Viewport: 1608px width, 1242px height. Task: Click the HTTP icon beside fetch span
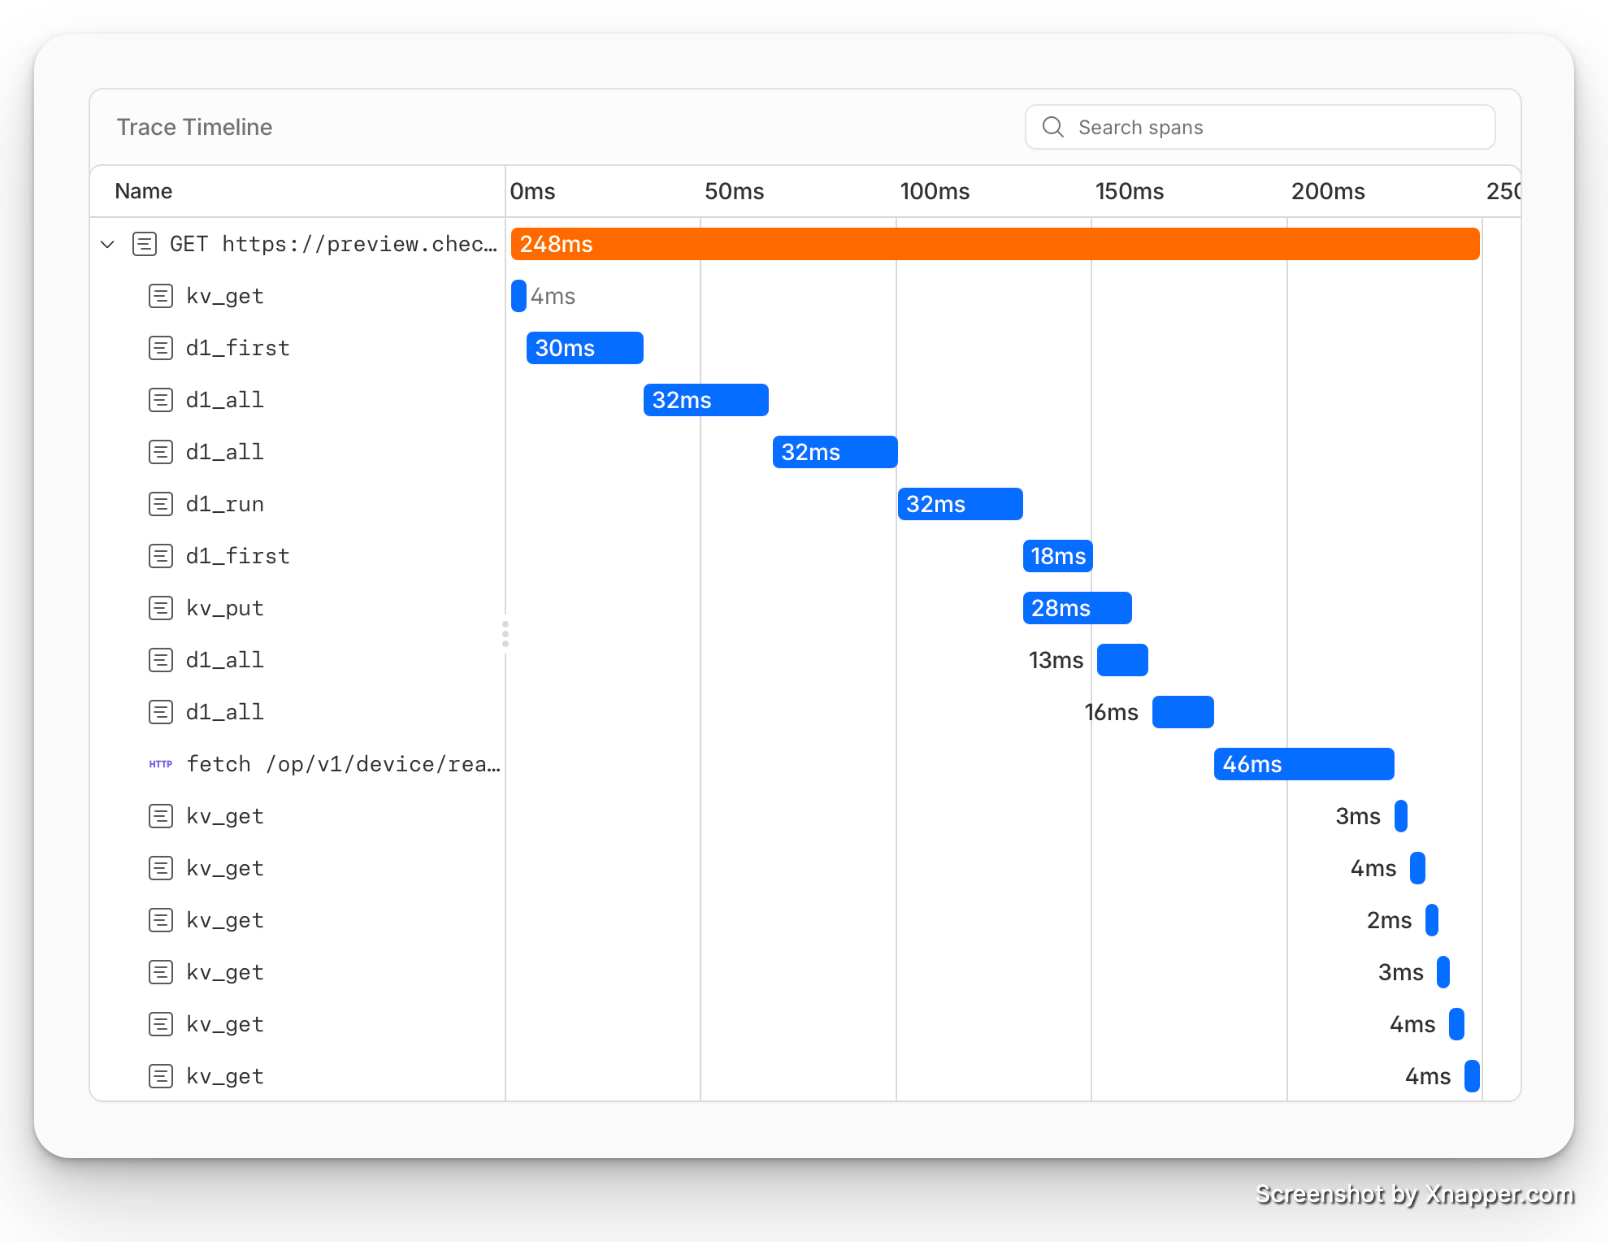point(160,764)
